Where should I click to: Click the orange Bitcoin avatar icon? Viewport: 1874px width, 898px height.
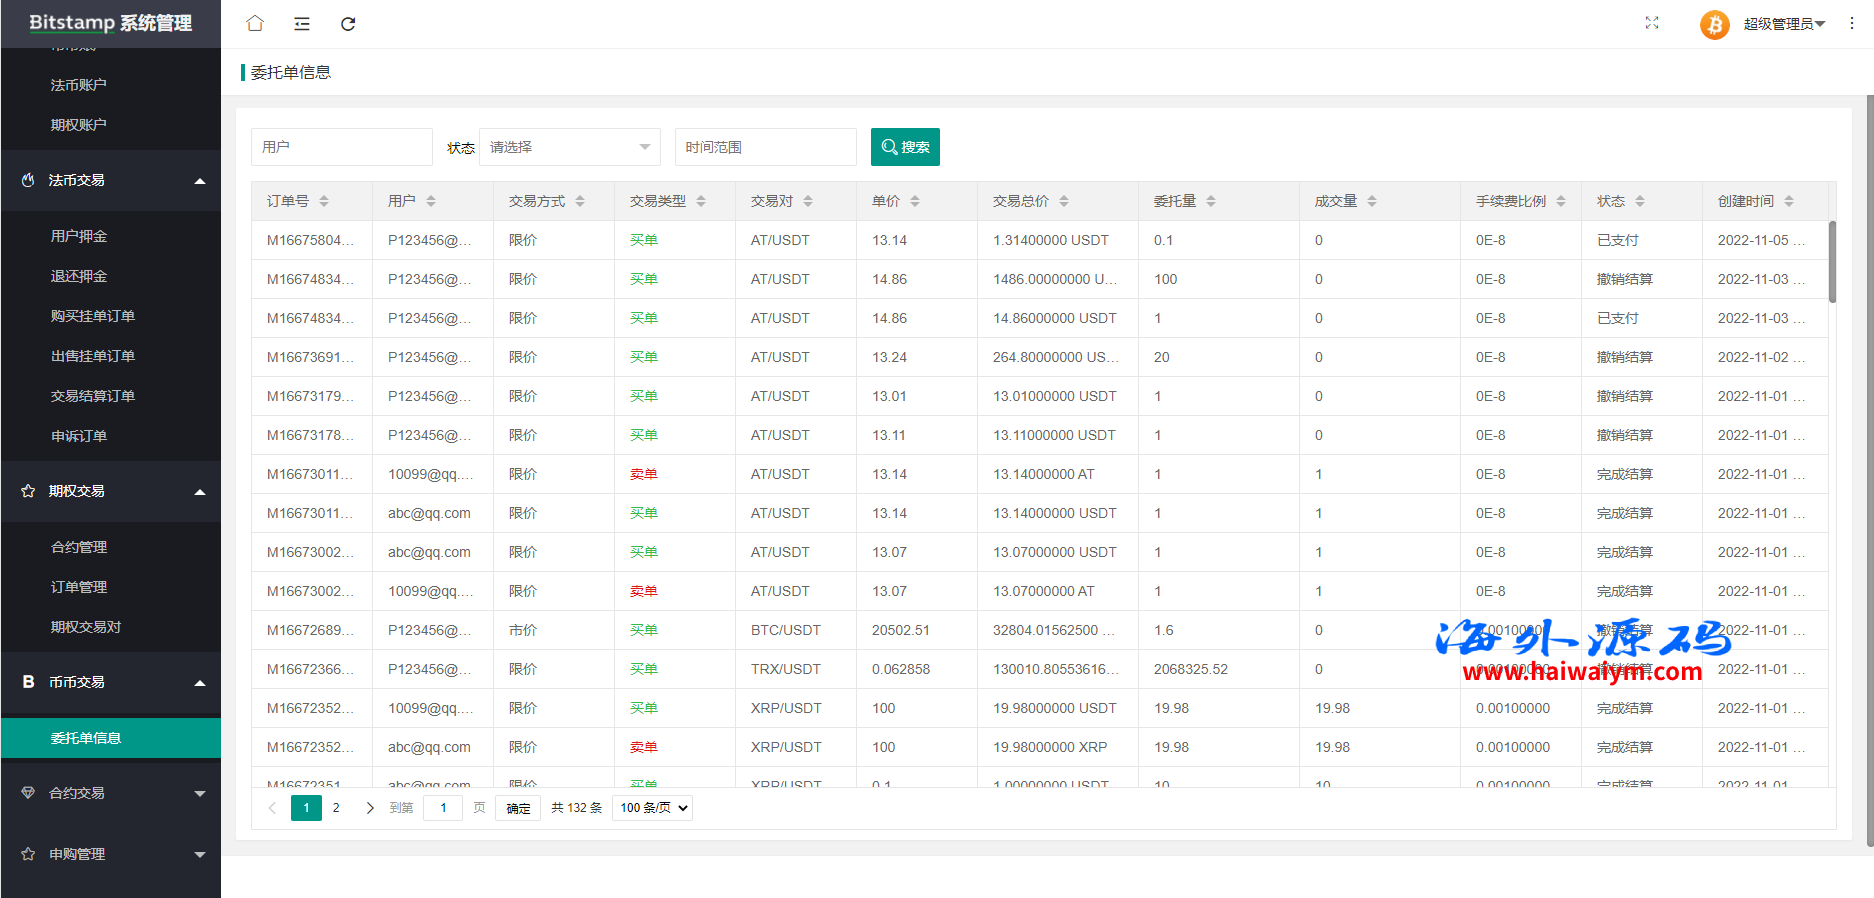click(x=1714, y=24)
